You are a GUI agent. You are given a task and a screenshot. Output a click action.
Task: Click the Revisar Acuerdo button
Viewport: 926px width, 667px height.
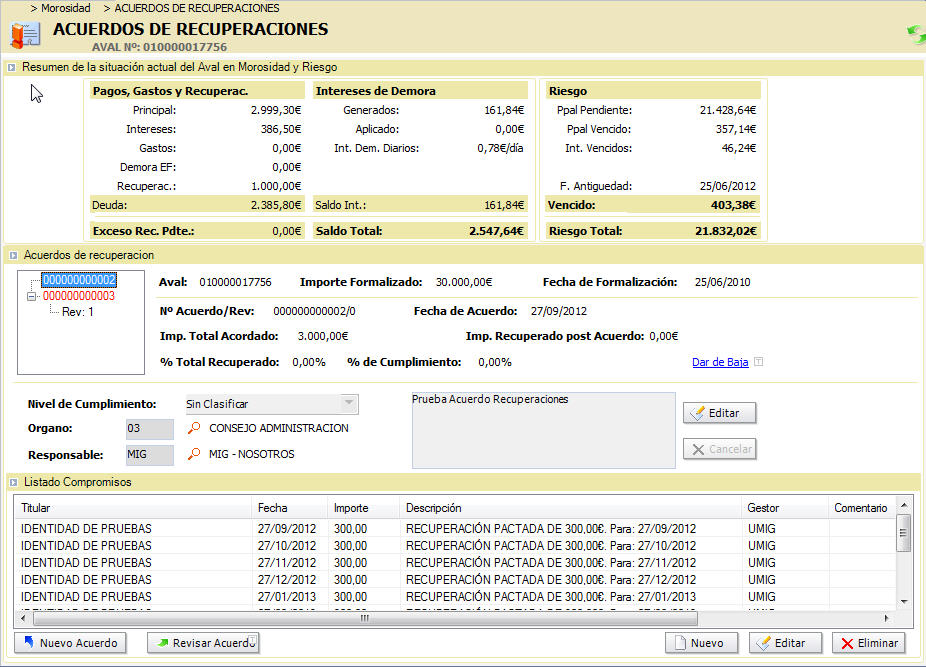[203, 643]
